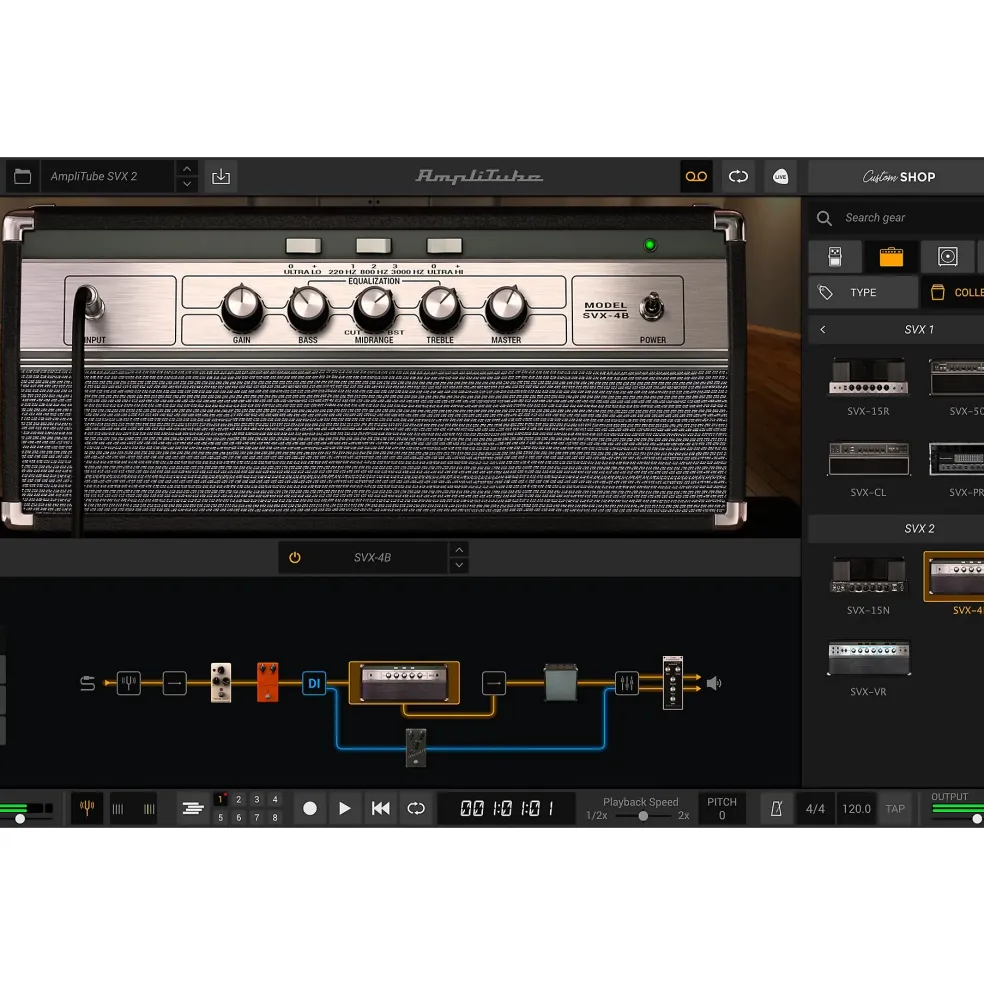This screenshot has width=984, height=985.
Task: Open the mixer block in chain
Action: coord(626,683)
